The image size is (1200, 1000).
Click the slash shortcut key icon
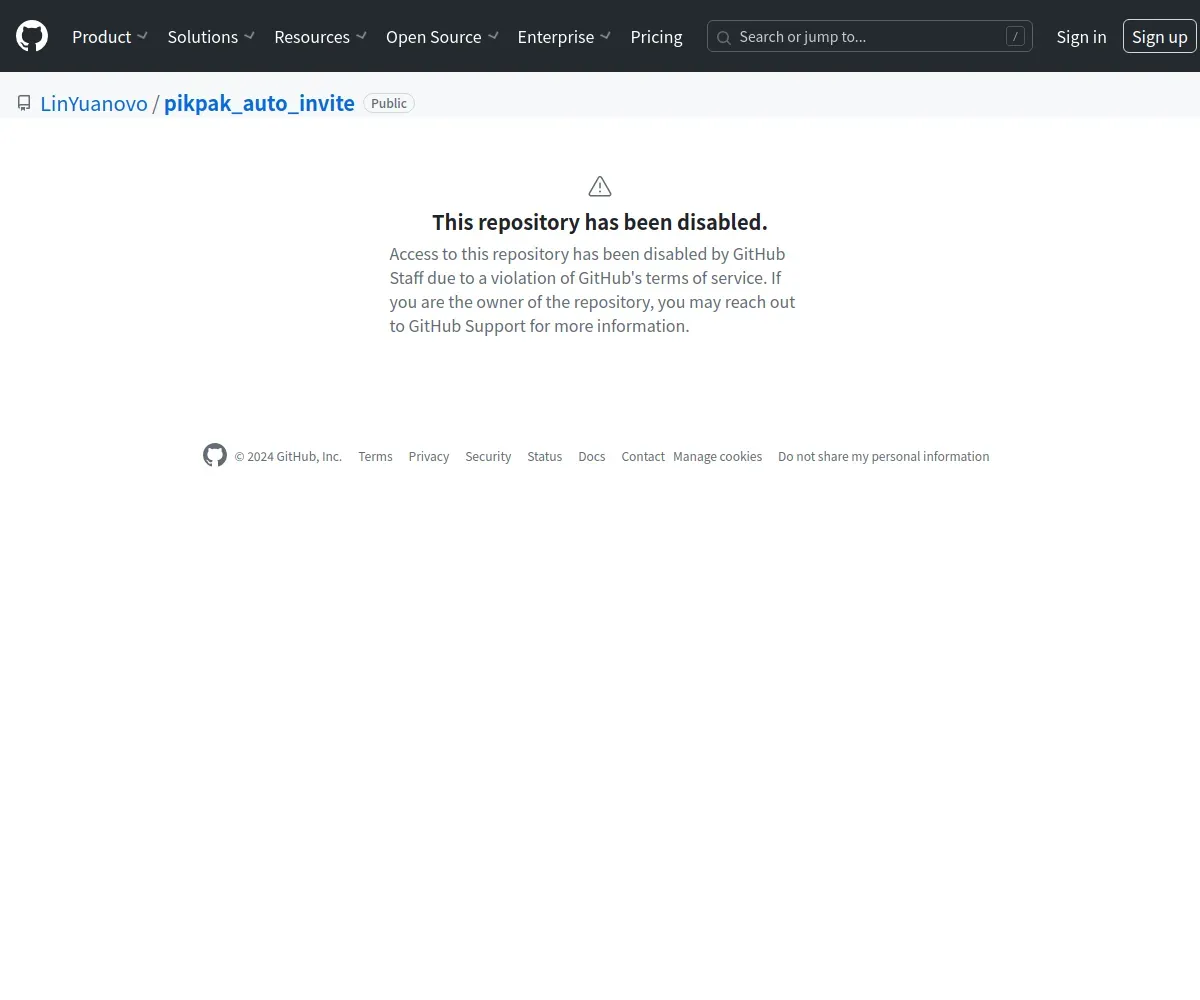pyautogui.click(x=1015, y=37)
